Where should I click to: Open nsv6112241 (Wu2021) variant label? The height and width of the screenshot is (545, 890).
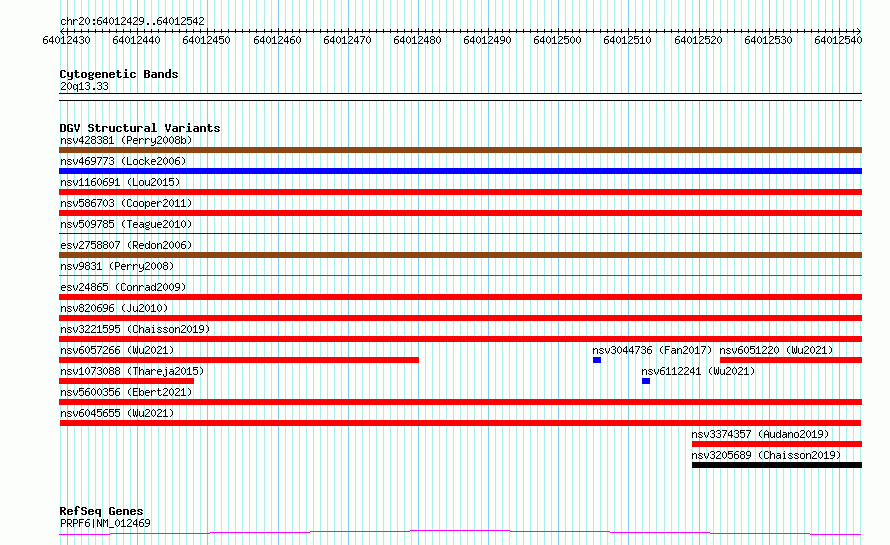pos(699,371)
